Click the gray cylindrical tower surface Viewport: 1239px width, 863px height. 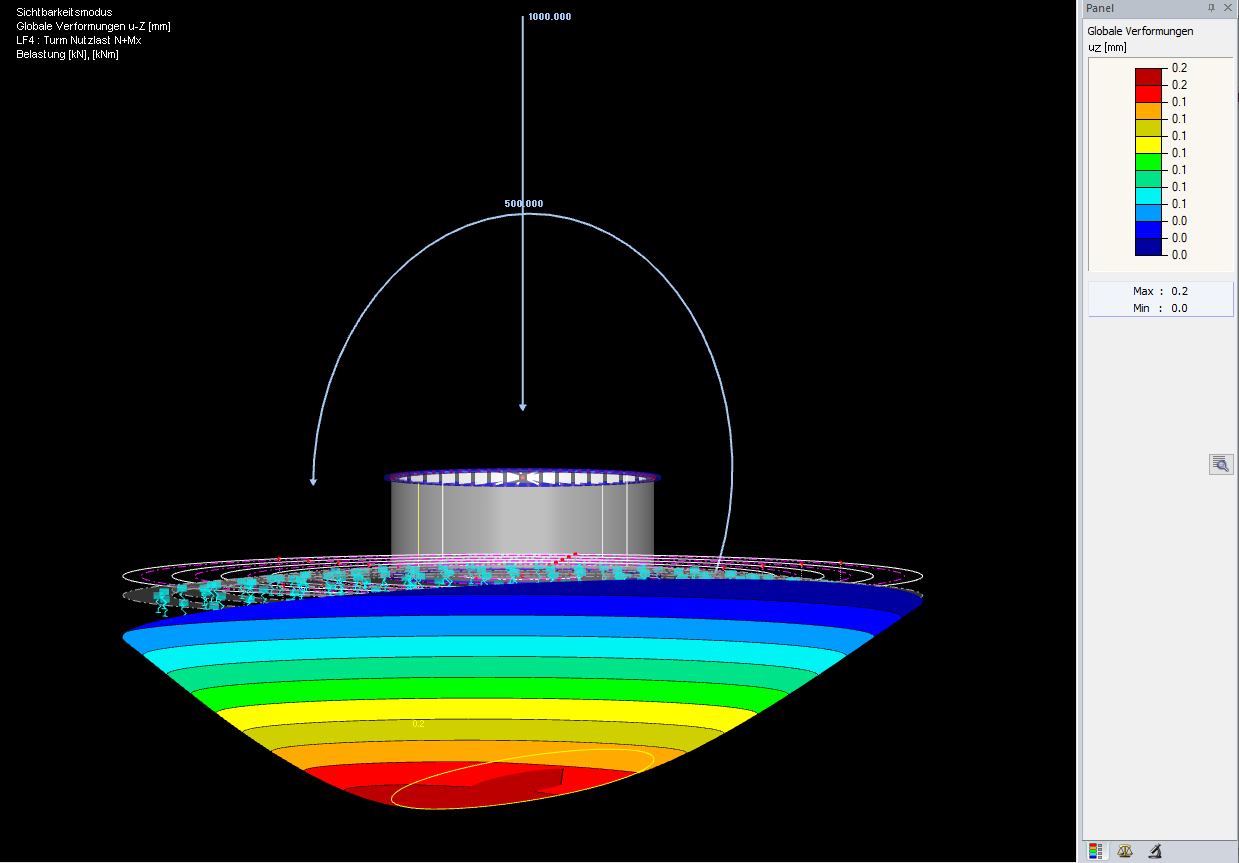[x=522, y=520]
